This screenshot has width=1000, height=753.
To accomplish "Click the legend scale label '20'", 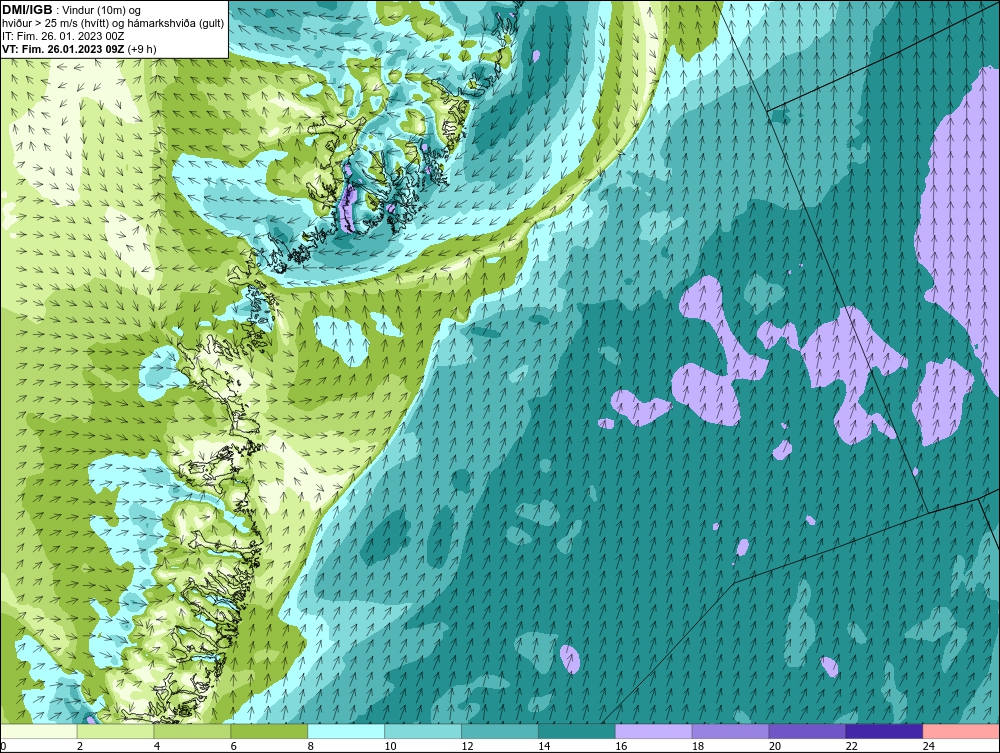I will tap(775, 746).
